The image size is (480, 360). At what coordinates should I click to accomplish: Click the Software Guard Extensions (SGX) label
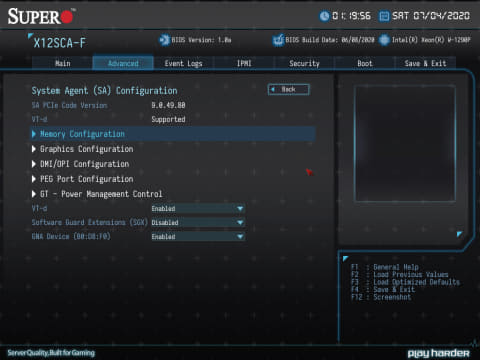(89, 223)
